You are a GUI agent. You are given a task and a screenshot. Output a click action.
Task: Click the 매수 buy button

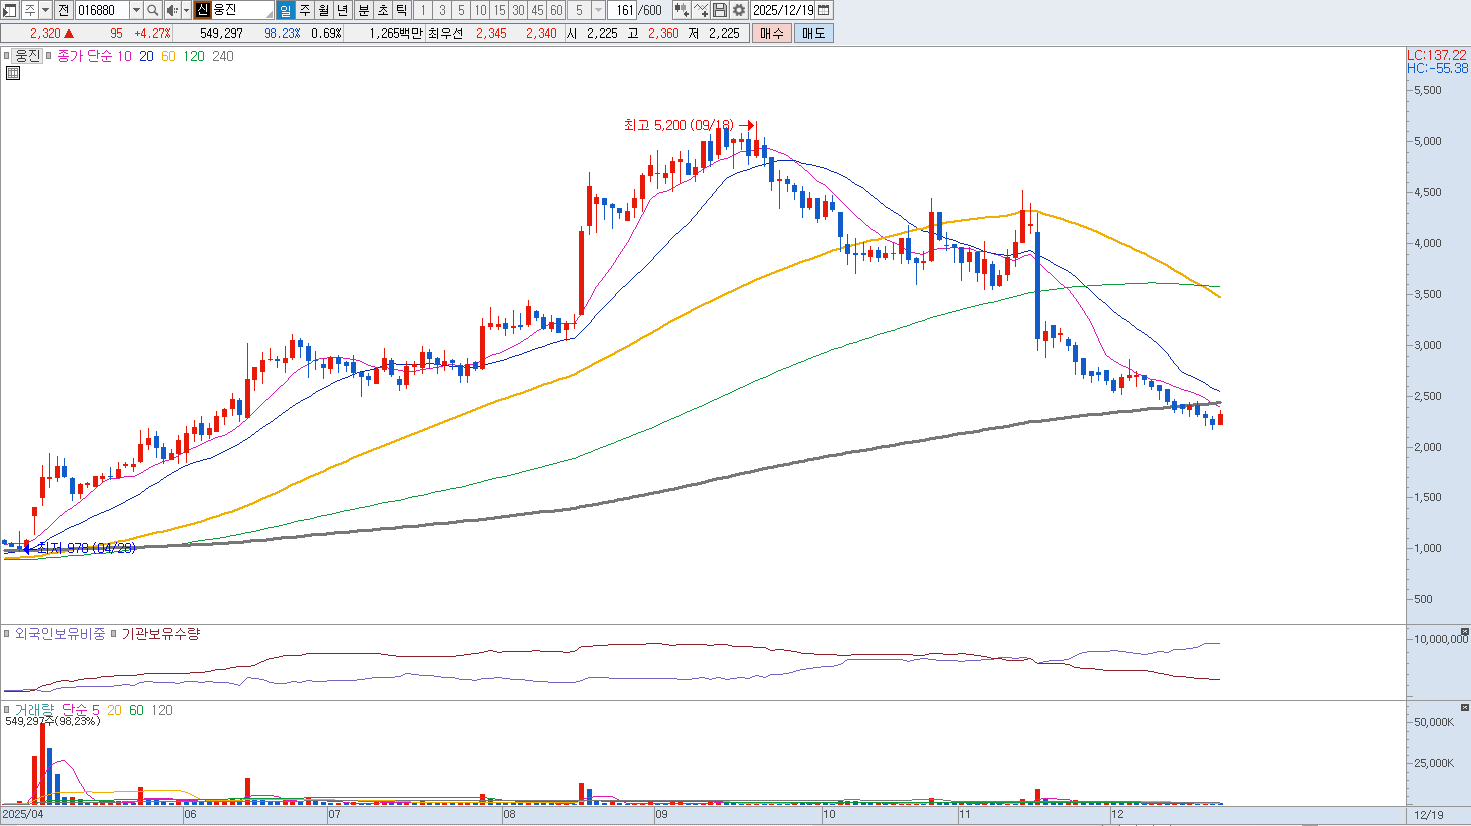click(772, 33)
